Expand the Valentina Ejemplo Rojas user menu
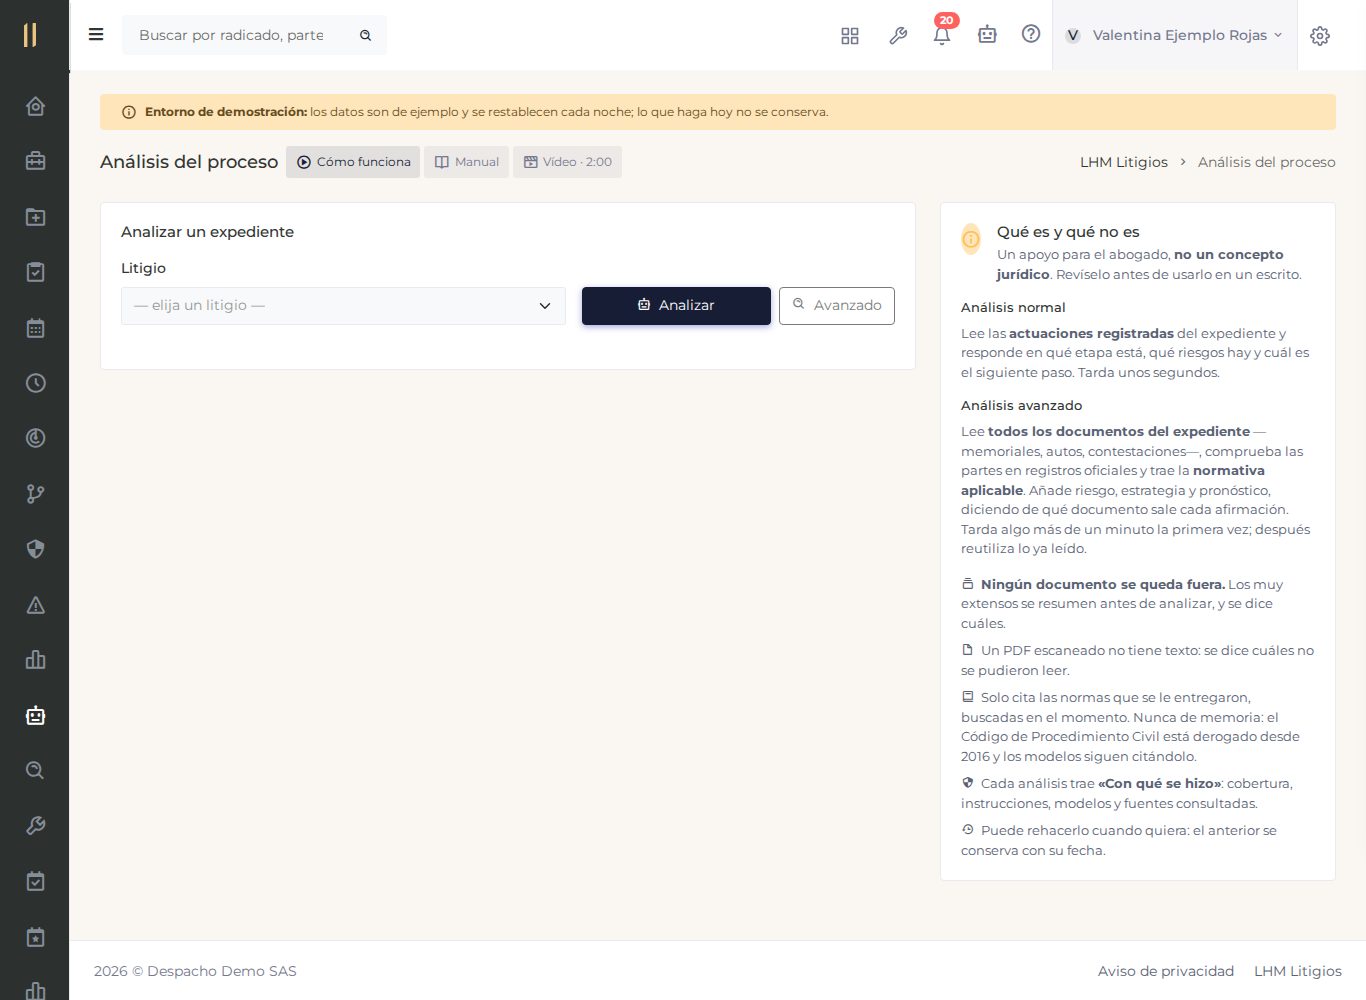This screenshot has width=1366, height=1000. (1175, 35)
